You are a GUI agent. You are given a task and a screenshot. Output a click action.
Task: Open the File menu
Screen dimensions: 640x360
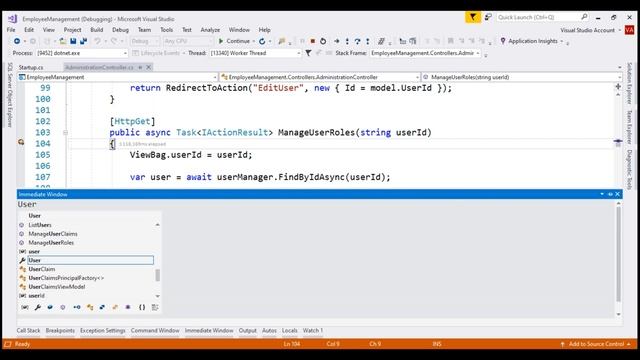tap(11, 30)
